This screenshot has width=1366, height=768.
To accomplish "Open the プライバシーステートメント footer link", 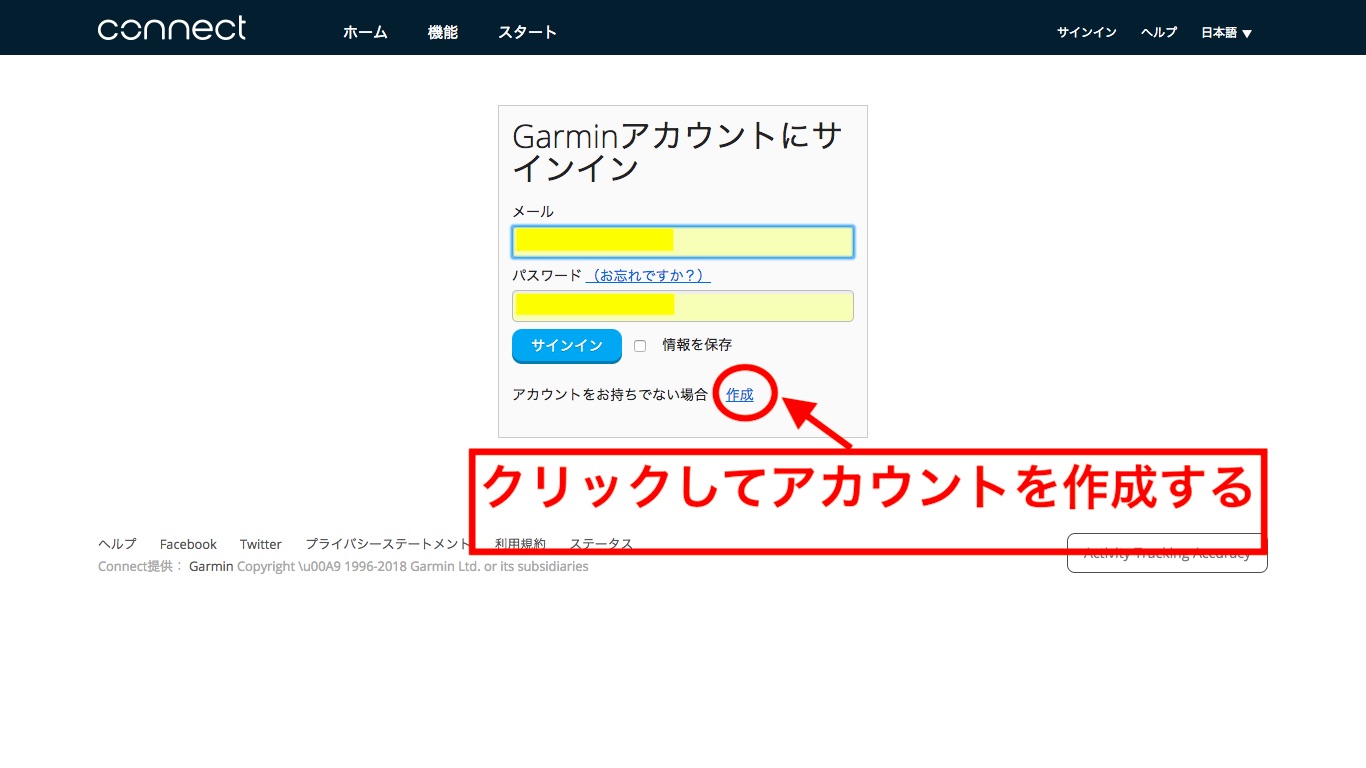I will [388, 544].
